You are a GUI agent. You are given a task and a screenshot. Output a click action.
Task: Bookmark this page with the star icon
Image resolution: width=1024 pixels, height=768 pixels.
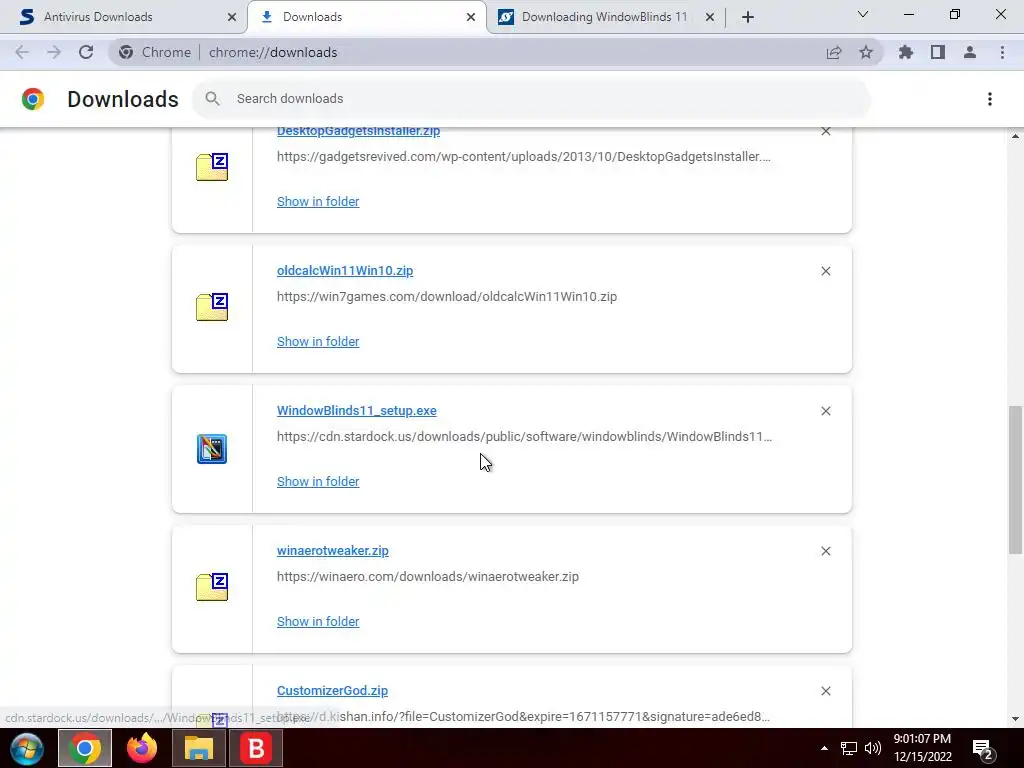[866, 52]
